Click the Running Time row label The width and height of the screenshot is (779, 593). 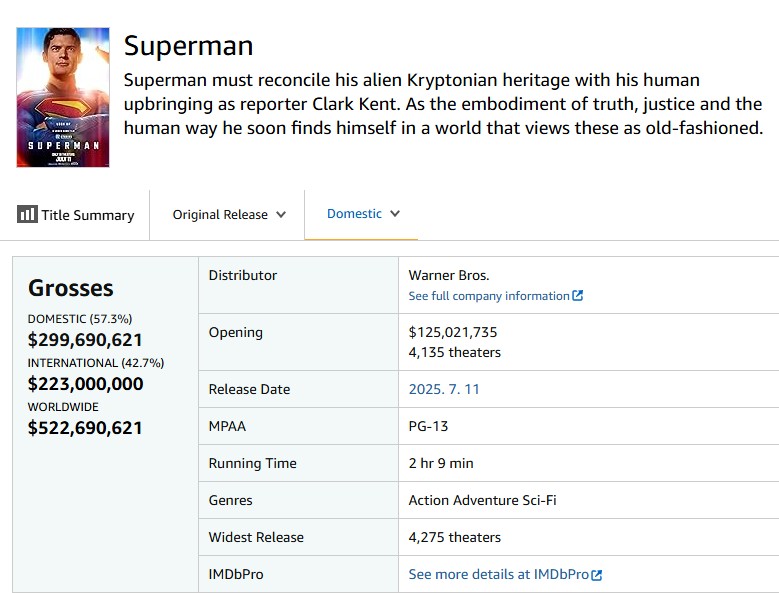click(252, 463)
